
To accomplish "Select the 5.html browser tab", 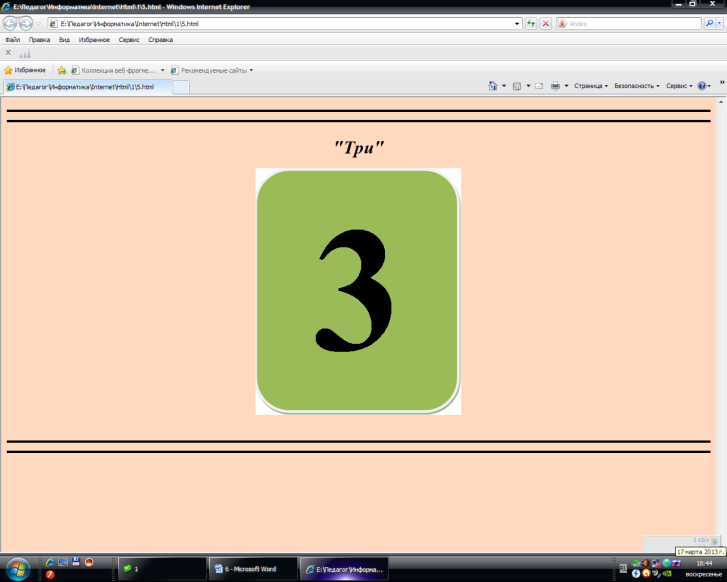I will 88,87.
